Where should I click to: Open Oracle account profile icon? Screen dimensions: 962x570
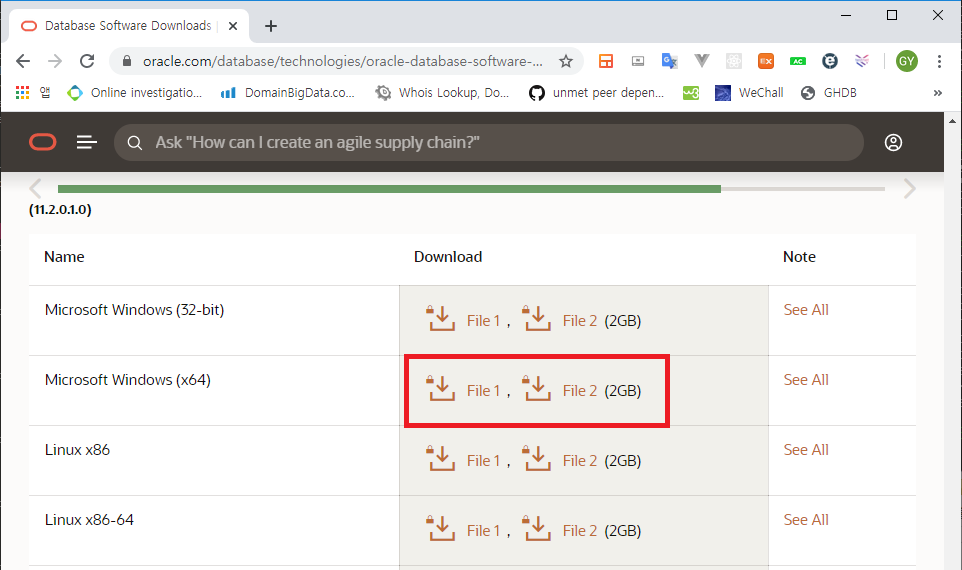pyautogui.click(x=893, y=142)
